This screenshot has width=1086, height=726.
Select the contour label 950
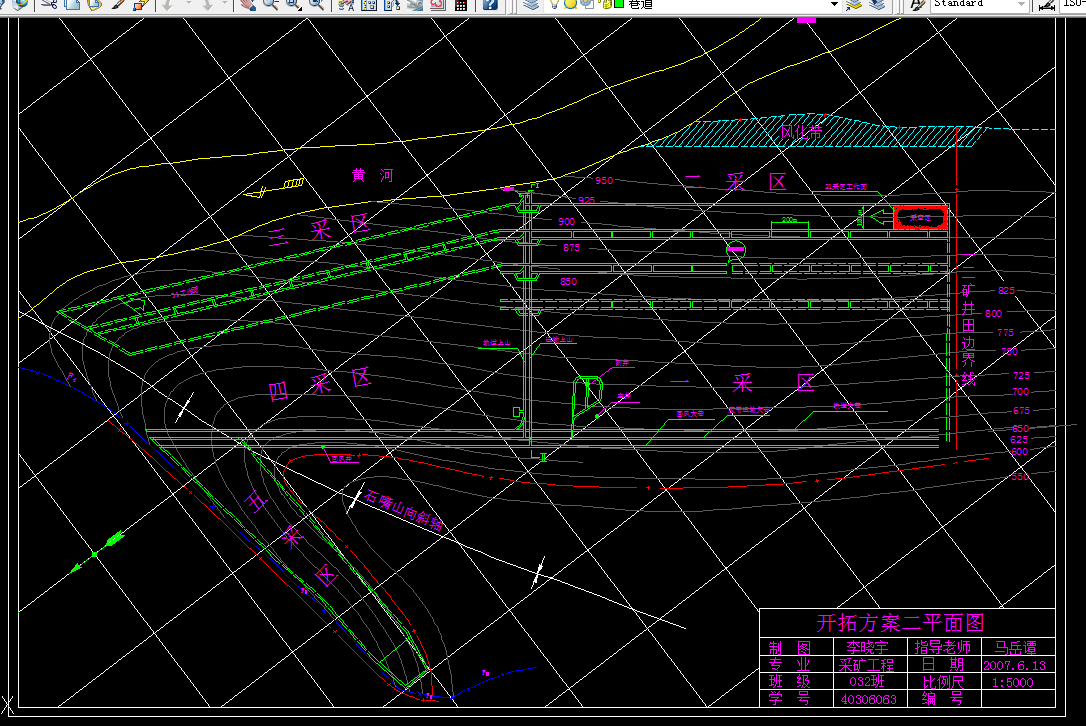click(604, 180)
